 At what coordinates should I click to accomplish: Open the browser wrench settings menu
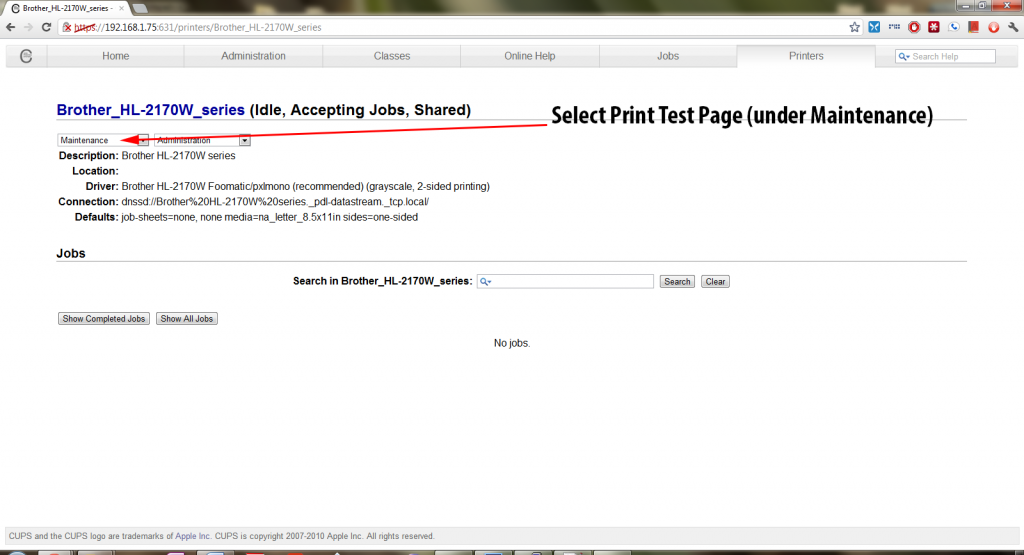pyautogui.click(x=1013, y=27)
